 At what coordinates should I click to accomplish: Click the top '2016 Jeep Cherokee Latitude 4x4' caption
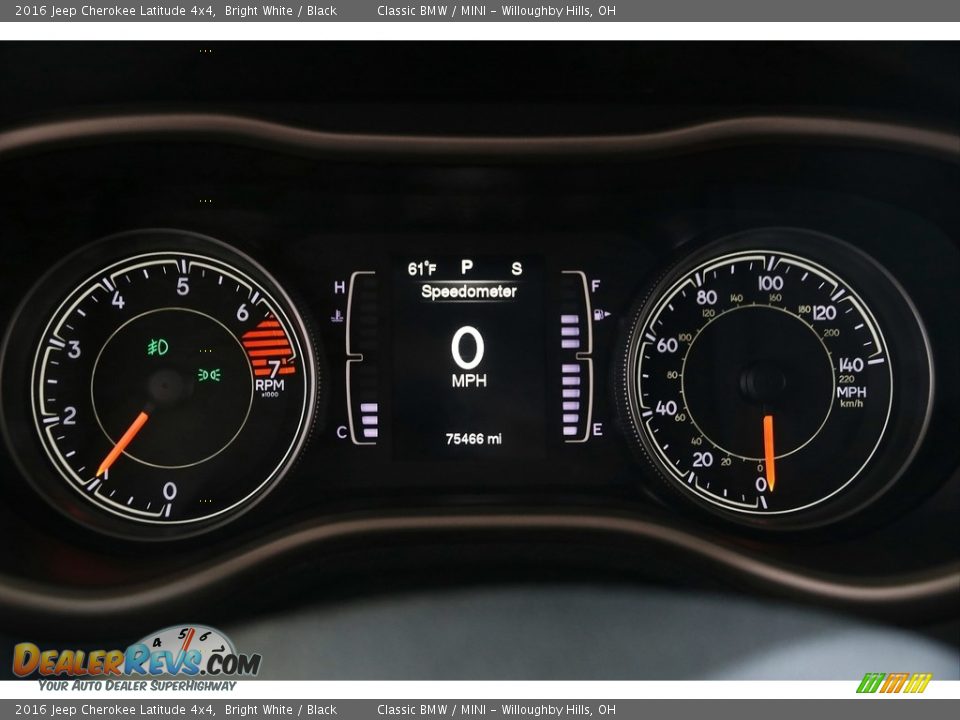[x=115, y=10]
